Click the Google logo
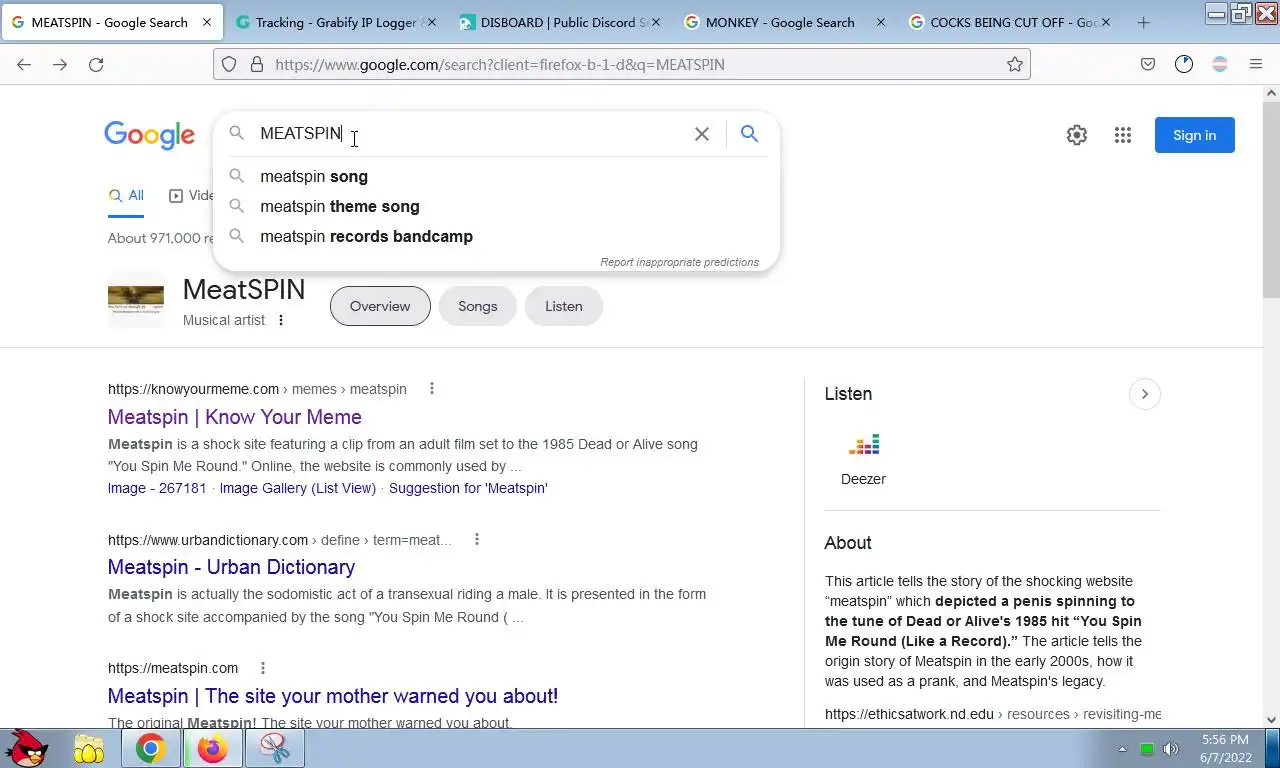Image resolution: width=1280 pixels, height=768 pixels. 149,135
